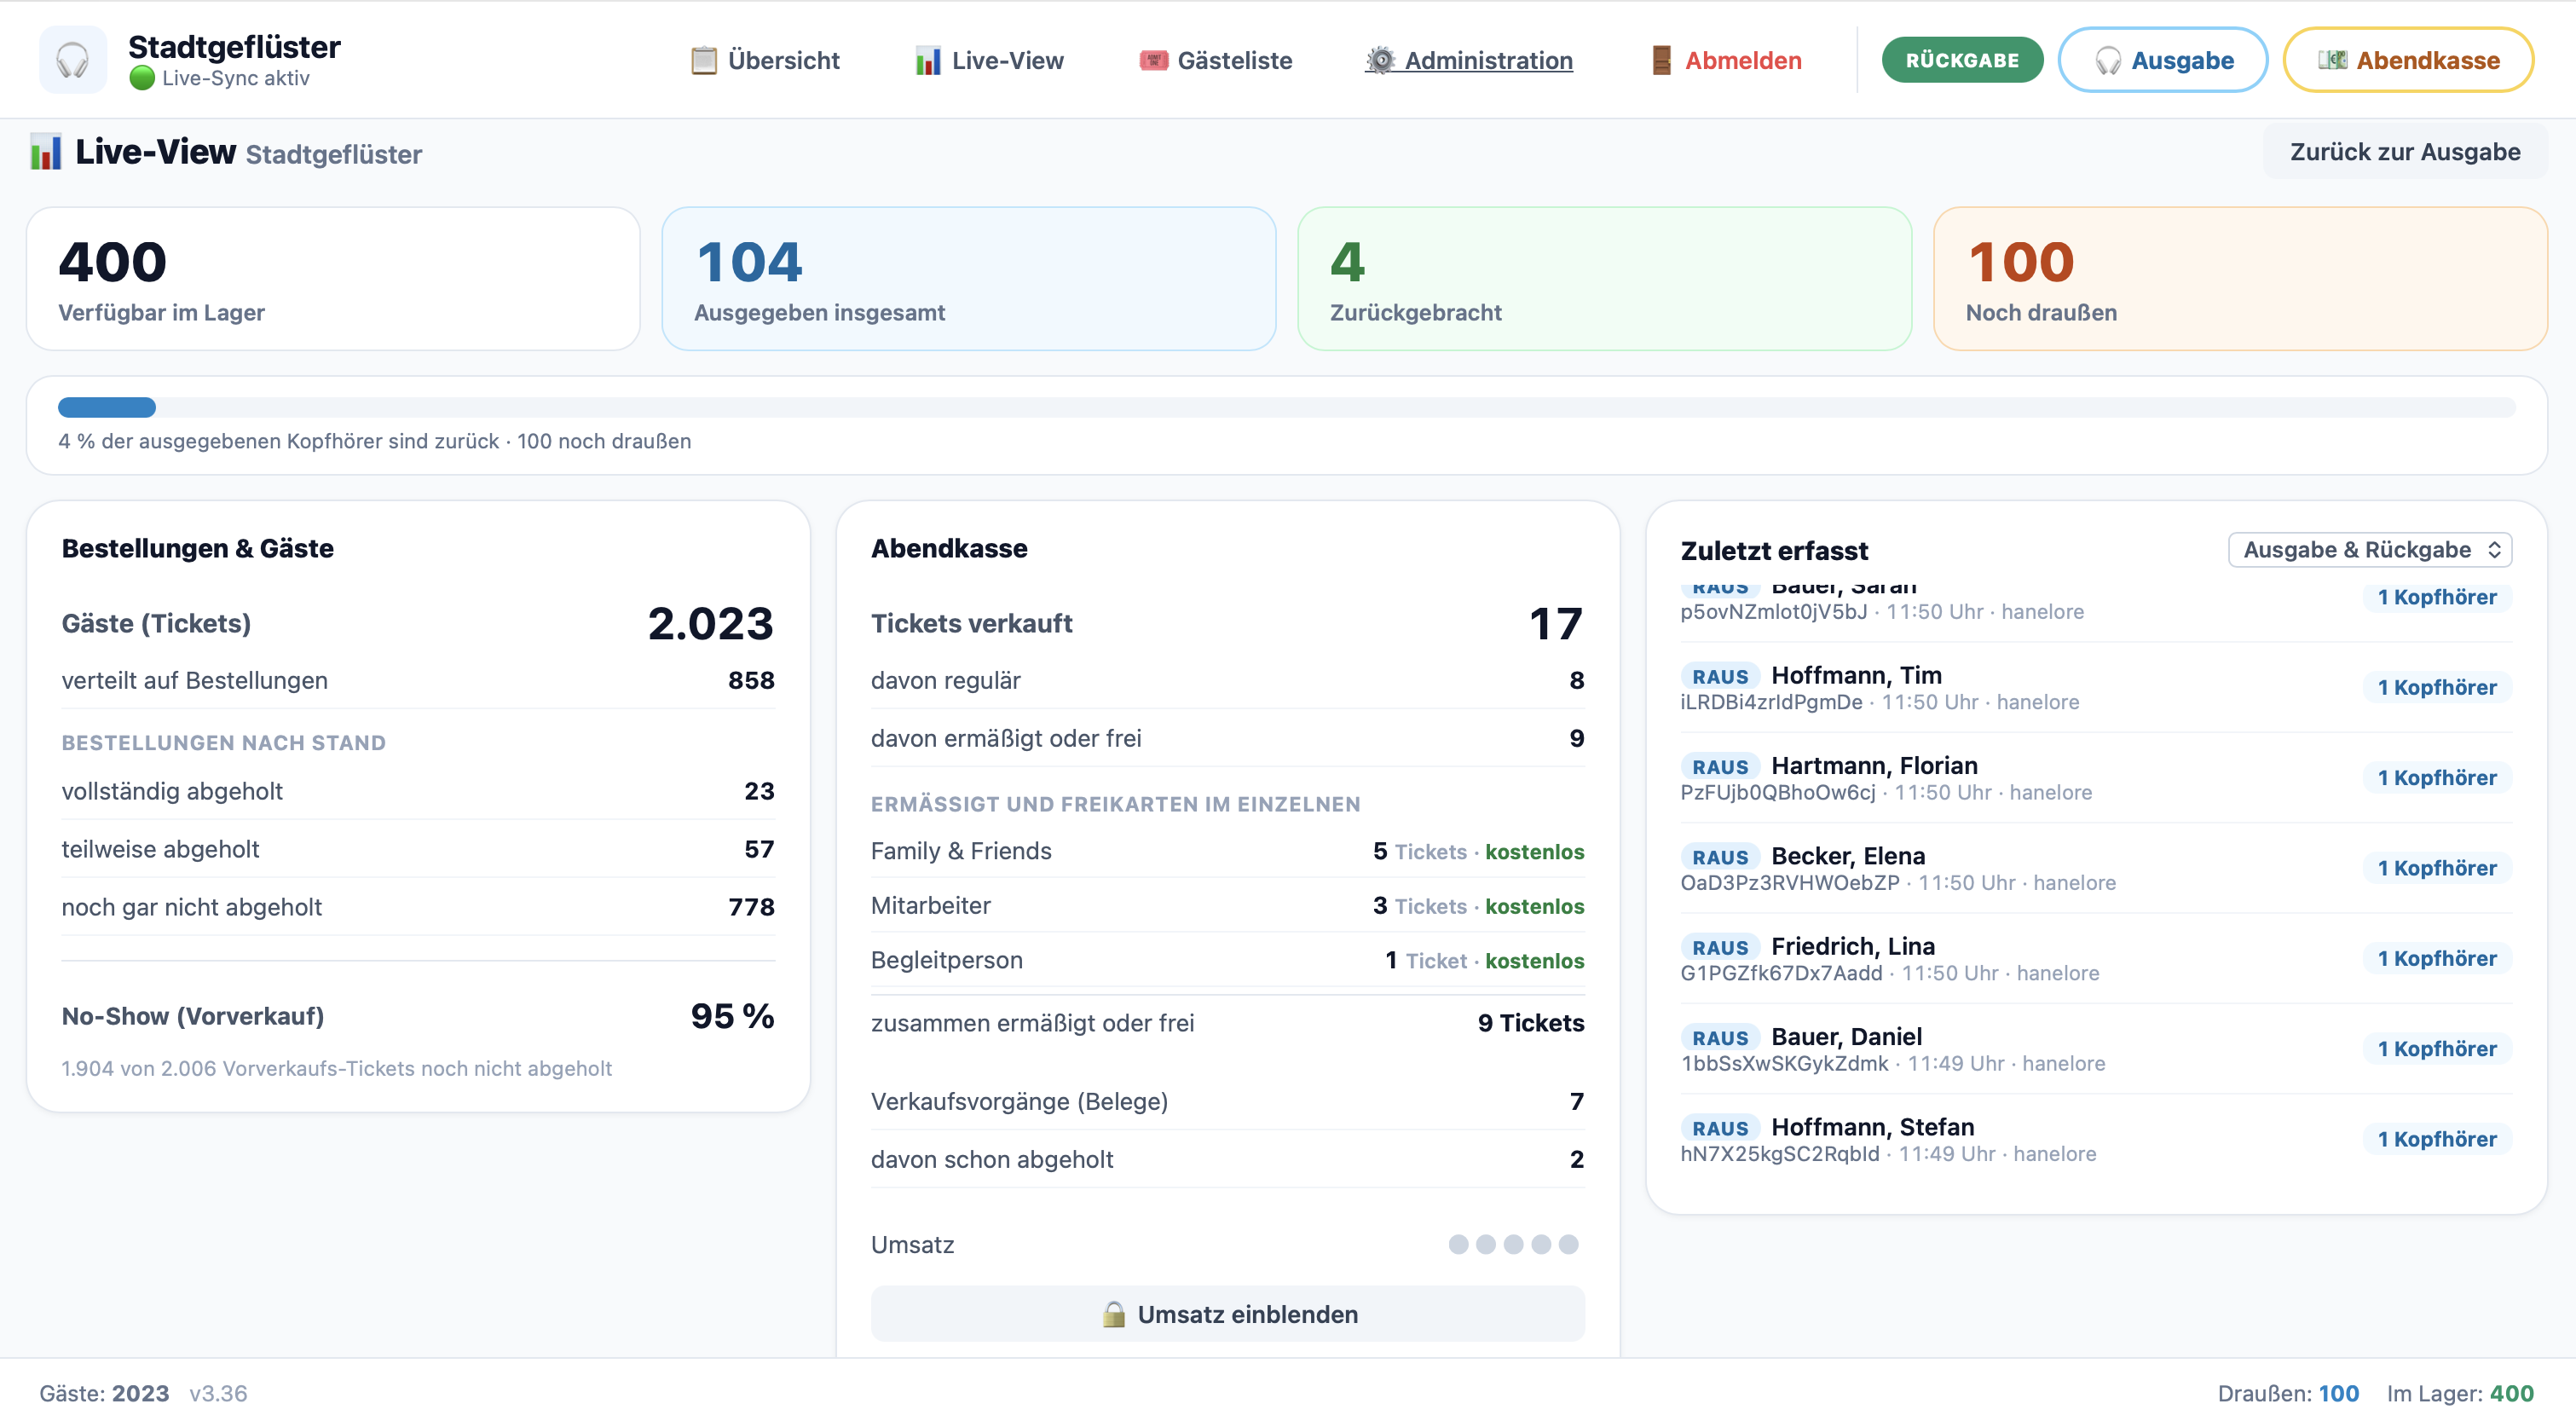Click the returned-headphones progress bar
The height and width of the screenshot is (1427, 2576).
1287,407
